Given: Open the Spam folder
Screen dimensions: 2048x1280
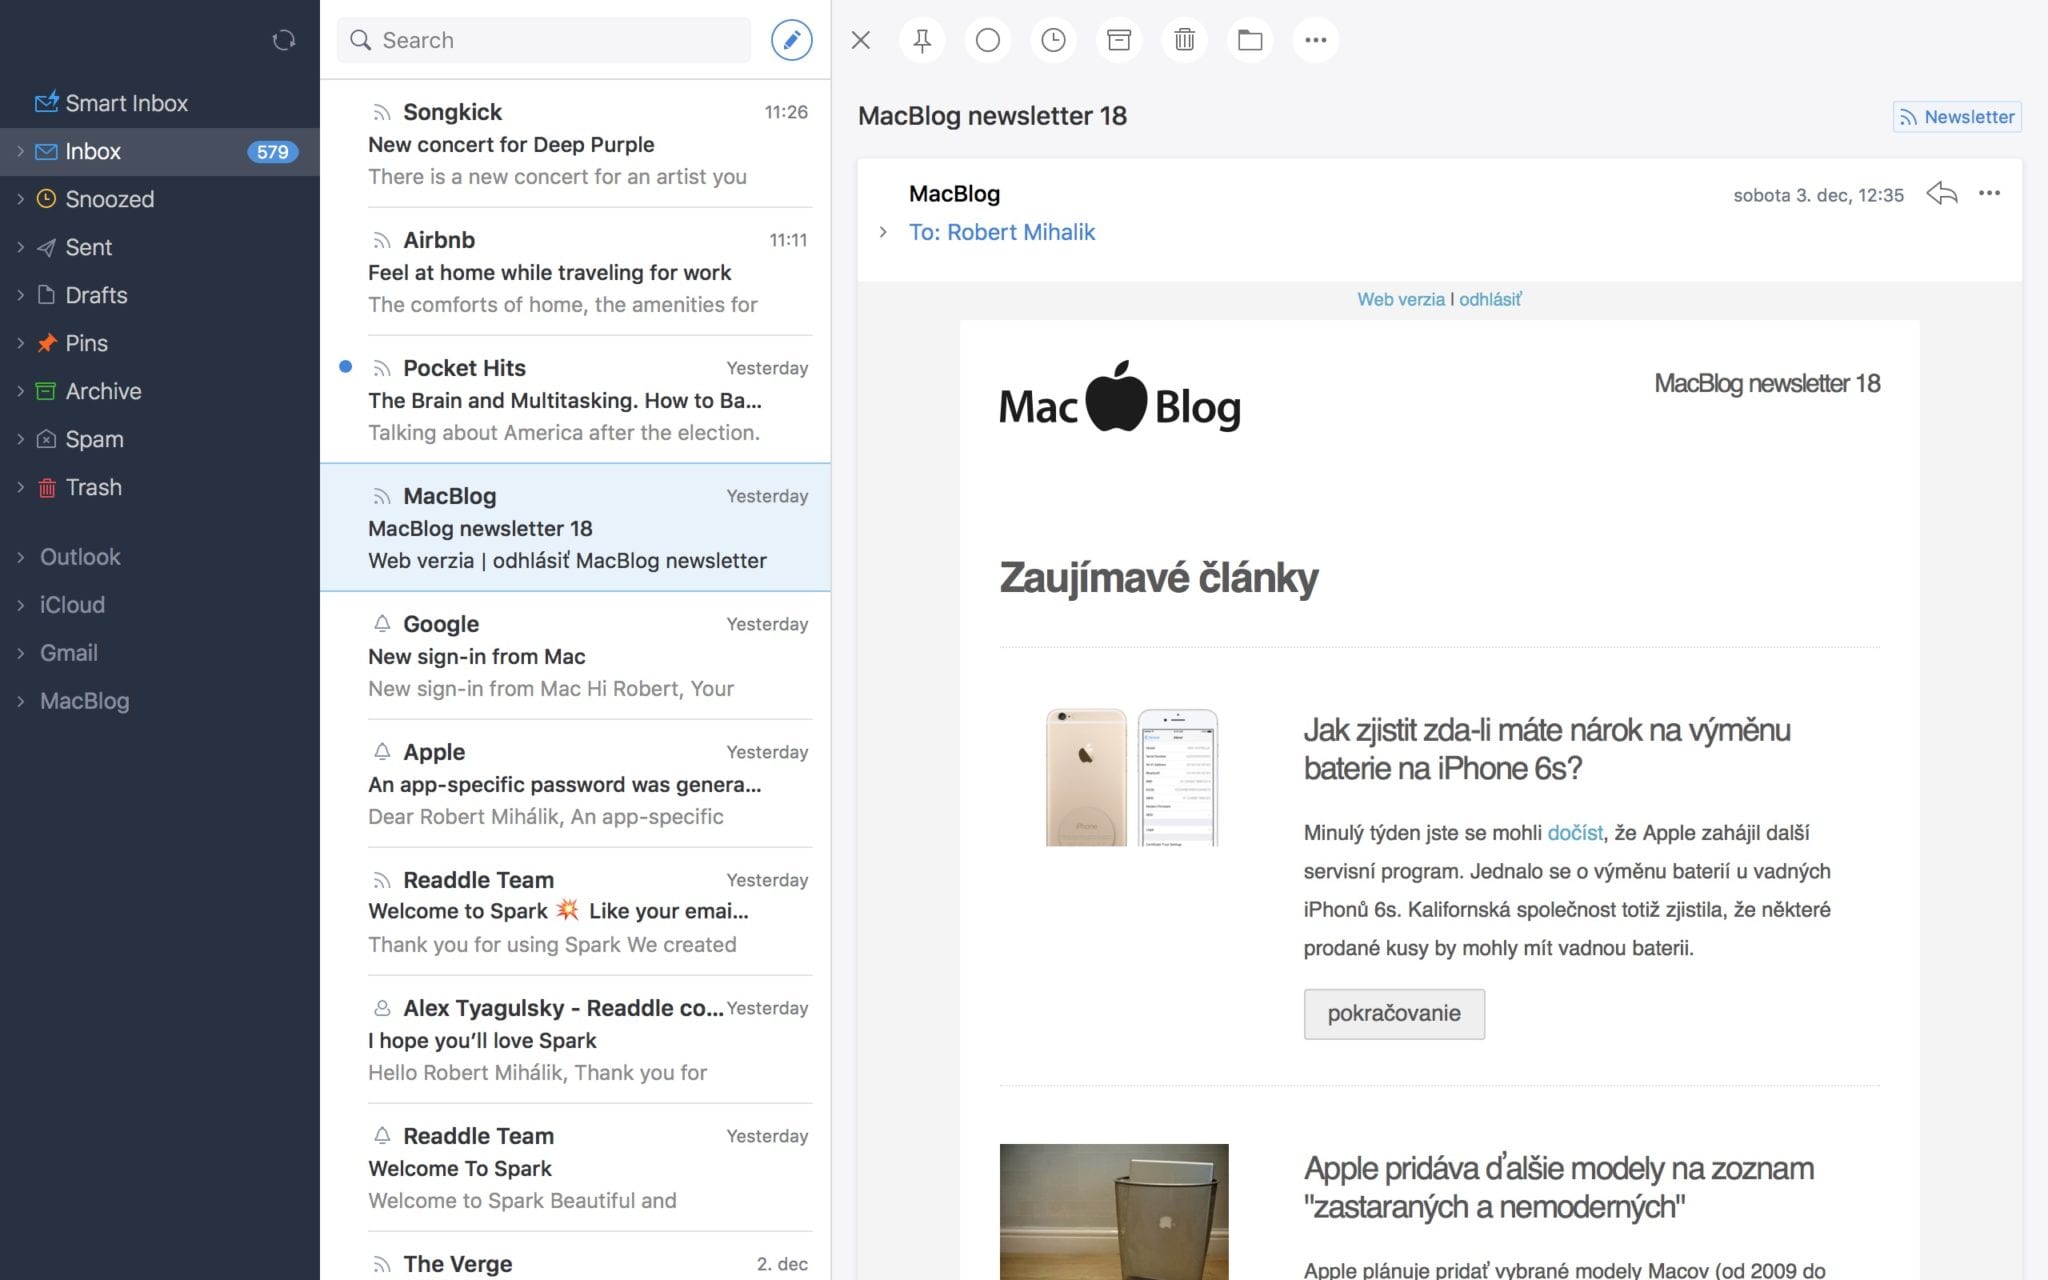Looking at the screenshot, I should [x=160, y=439].
